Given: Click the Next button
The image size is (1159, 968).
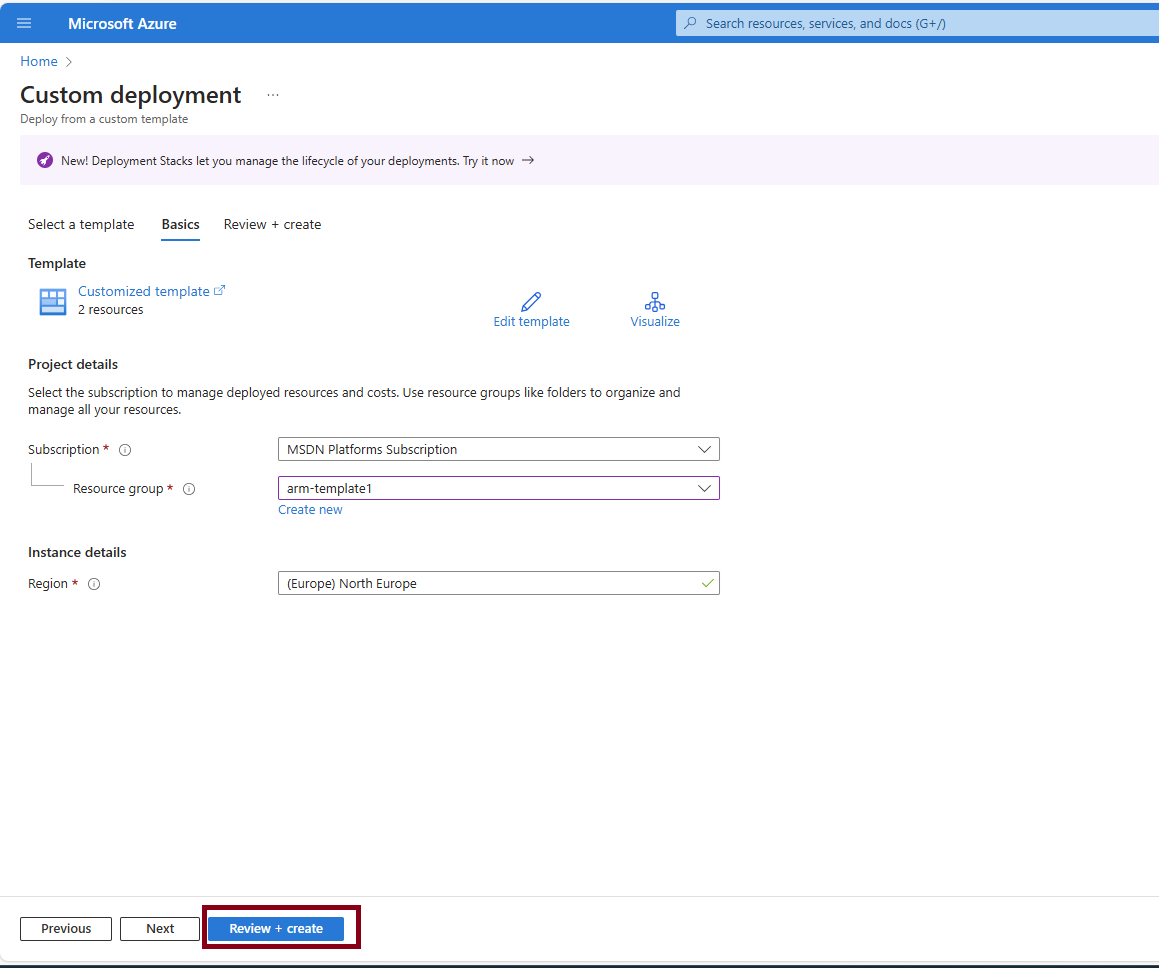Looking at the screenshot, I should [160, 929].
